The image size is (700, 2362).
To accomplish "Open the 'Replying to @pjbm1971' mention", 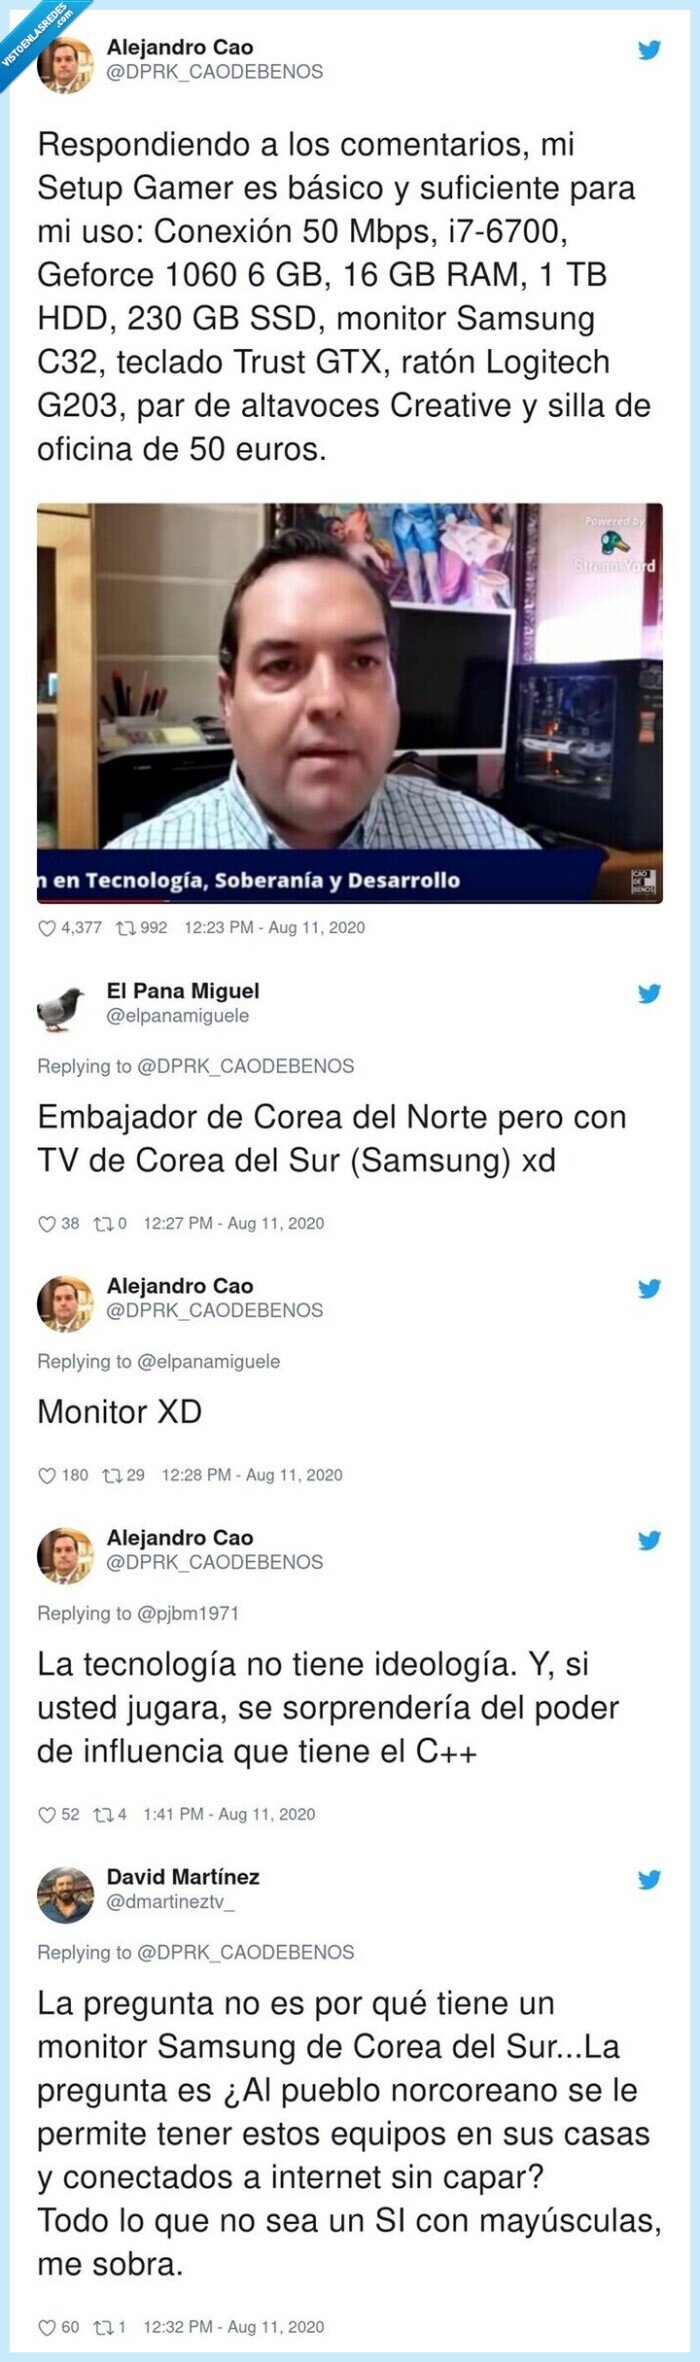I will click(138, 1613).
